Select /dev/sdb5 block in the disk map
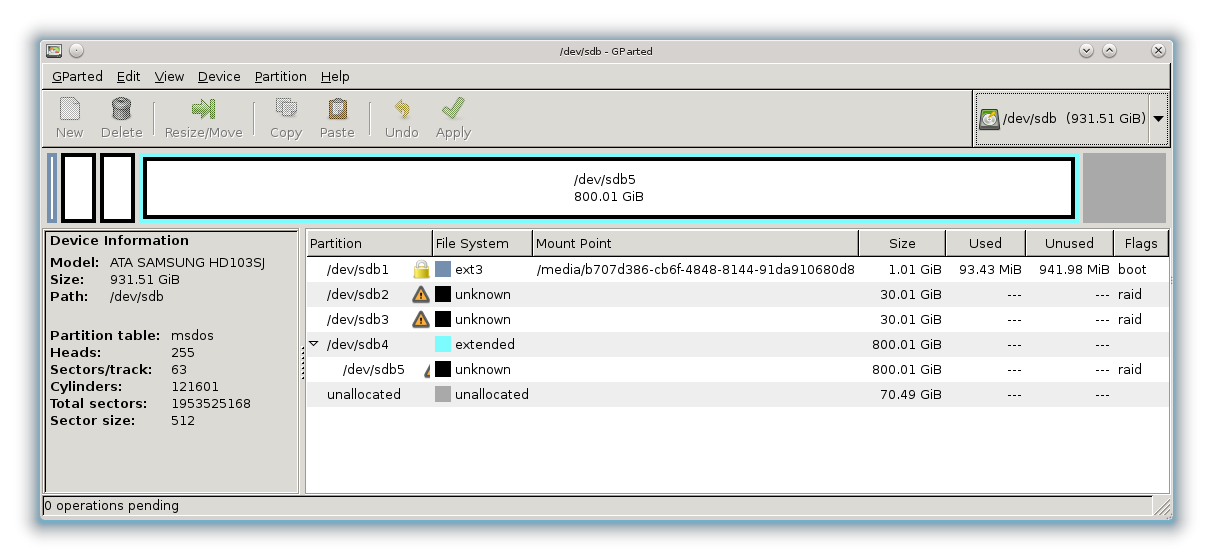The height and width of the screenshot is (560, 1213). click(x=608, y=188)
